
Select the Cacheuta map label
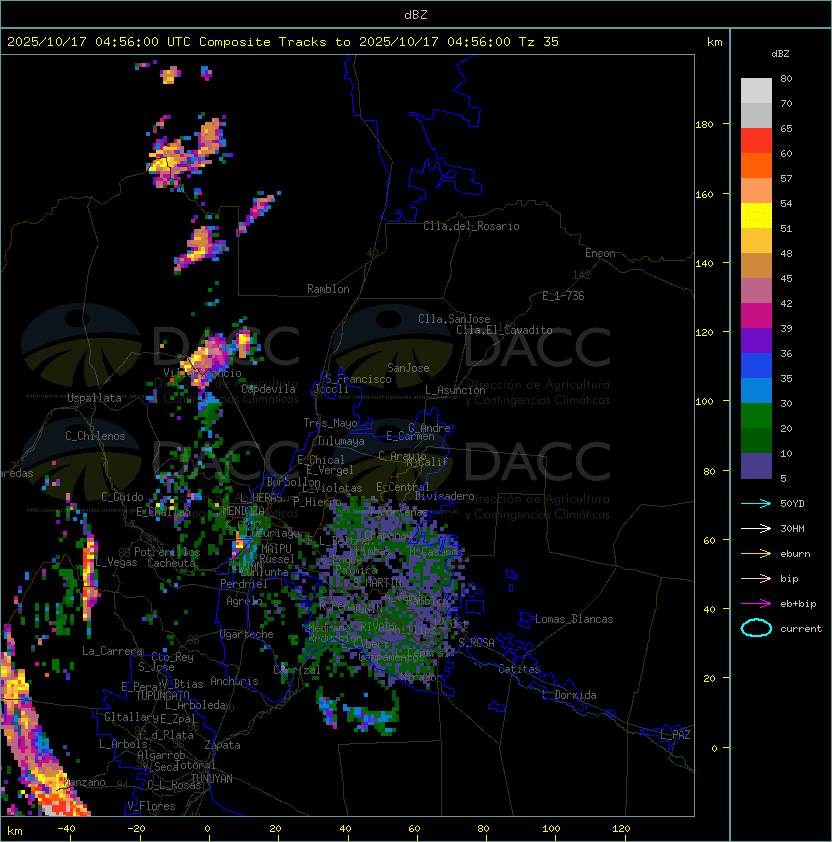coord(171,563)
